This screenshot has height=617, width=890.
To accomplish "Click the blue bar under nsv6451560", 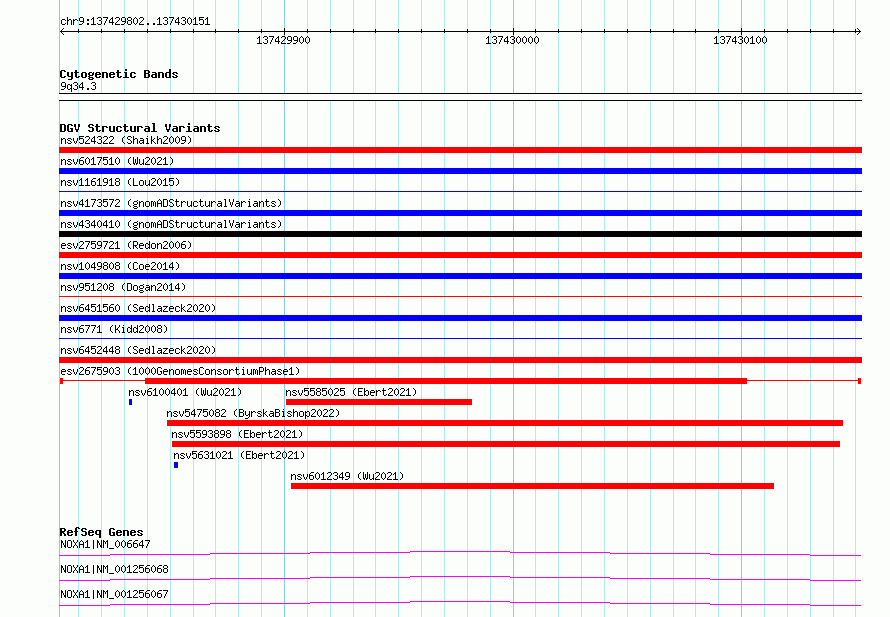I will tap(460, 318).
